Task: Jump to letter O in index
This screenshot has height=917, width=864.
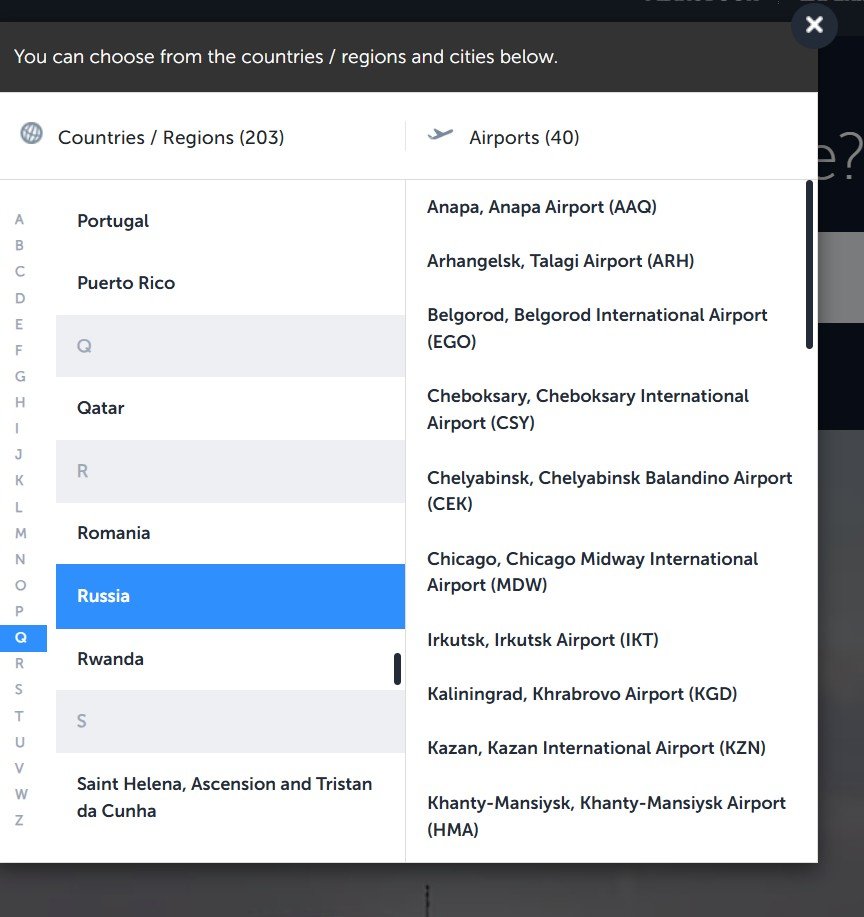Action: tap(20, 585)
